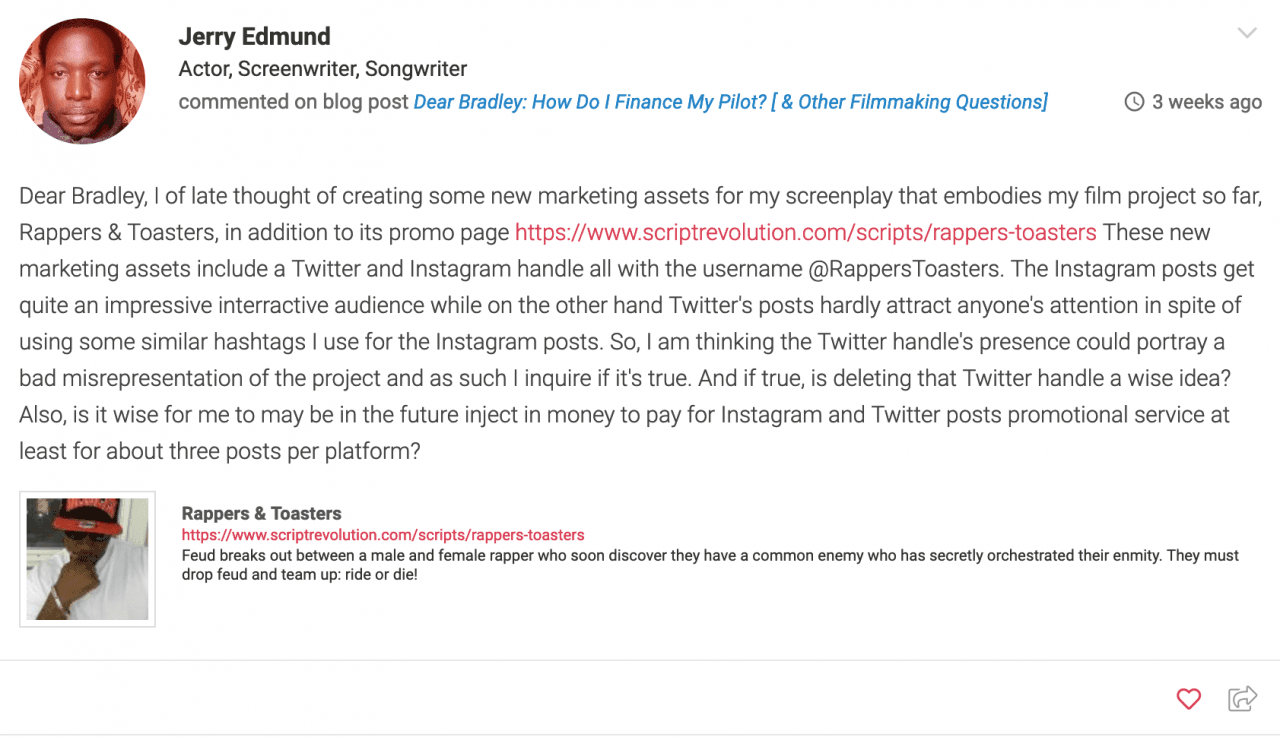Click 'Actor, Screenwriter, Songwriter' subtitle
This screenshot has width=1280, height=737.
pos(323,70)
